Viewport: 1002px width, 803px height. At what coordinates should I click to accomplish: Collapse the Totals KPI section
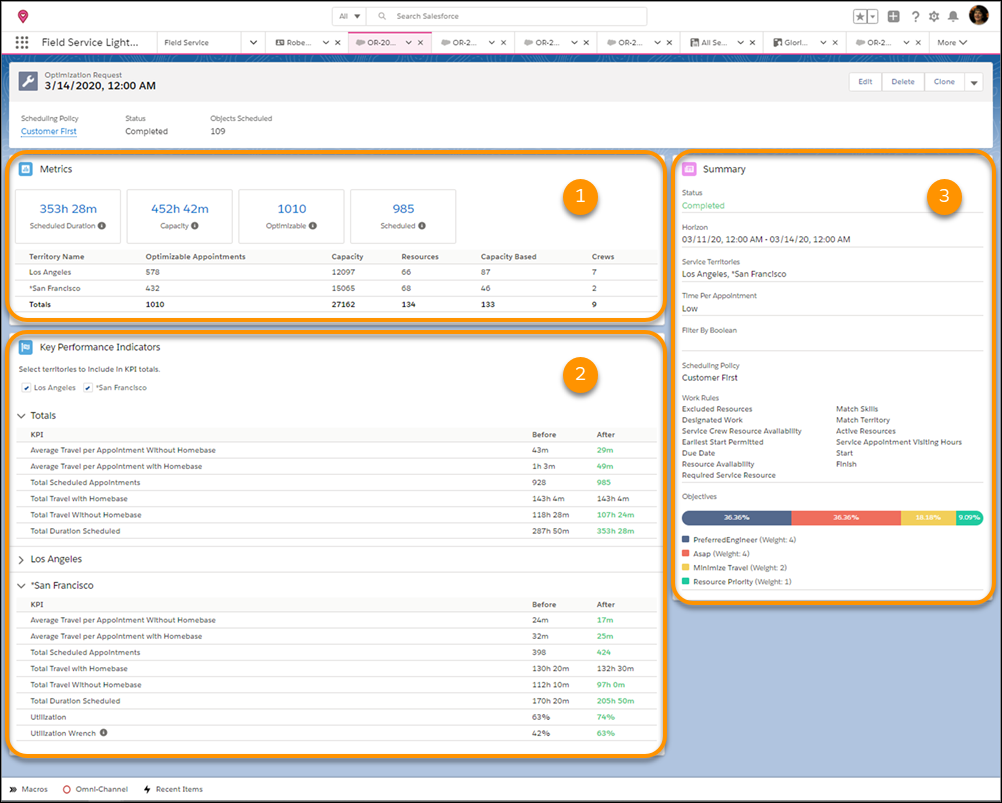point(21,416)
